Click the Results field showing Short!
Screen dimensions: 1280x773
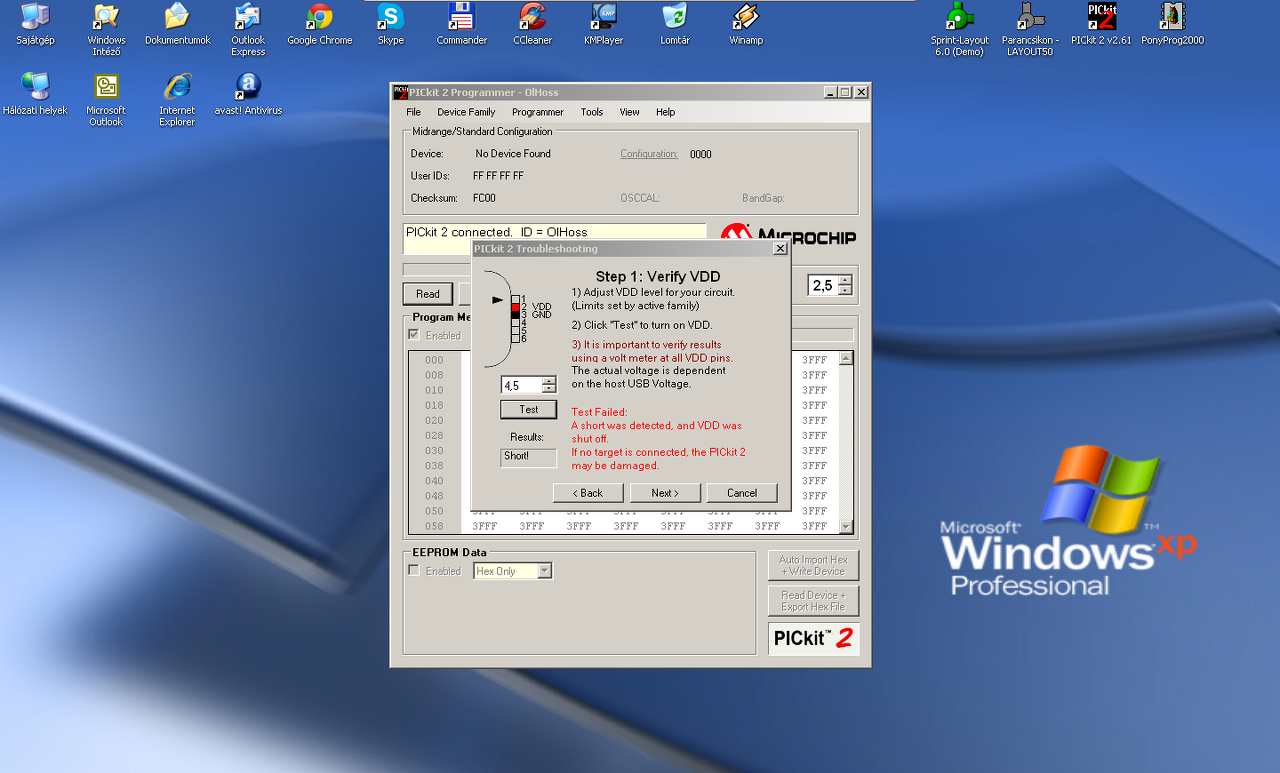pyautogui.click(x=529, y=458)
